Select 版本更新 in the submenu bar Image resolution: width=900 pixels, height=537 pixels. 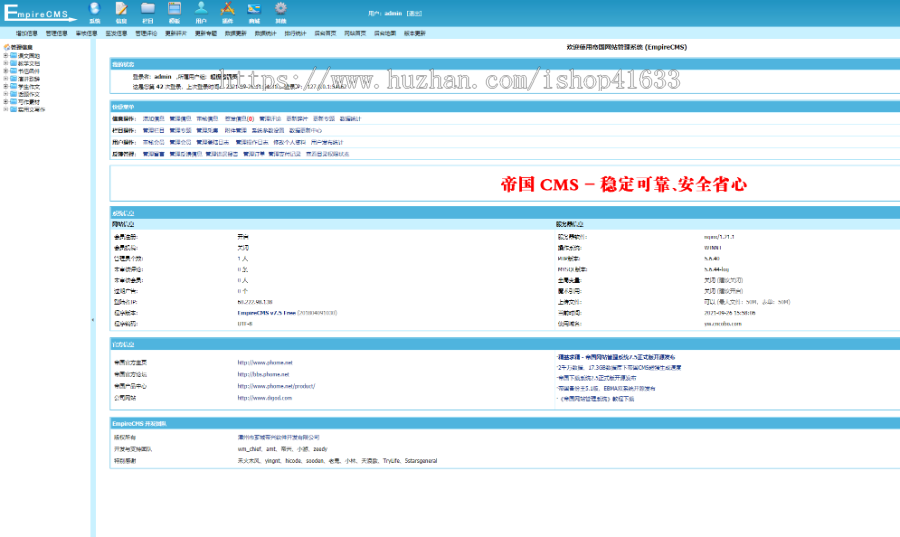[x=414, y=33]
